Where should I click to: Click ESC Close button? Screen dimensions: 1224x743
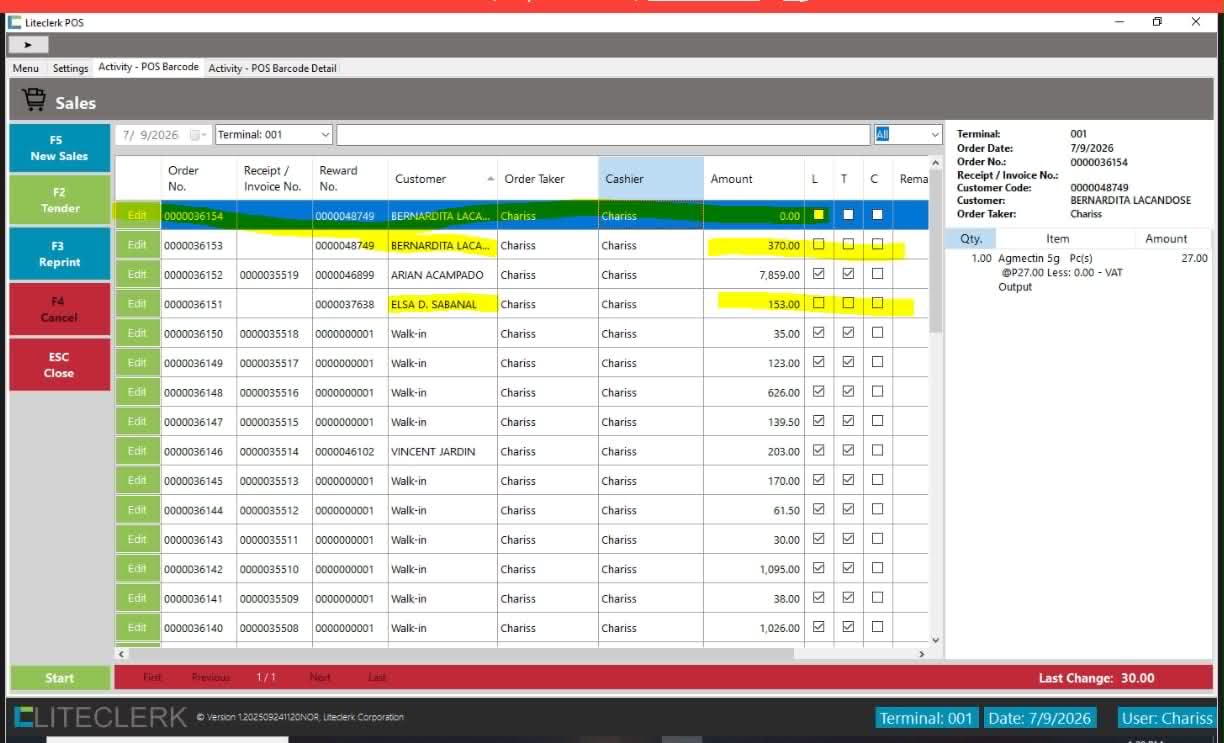click(x=59, y=364)
